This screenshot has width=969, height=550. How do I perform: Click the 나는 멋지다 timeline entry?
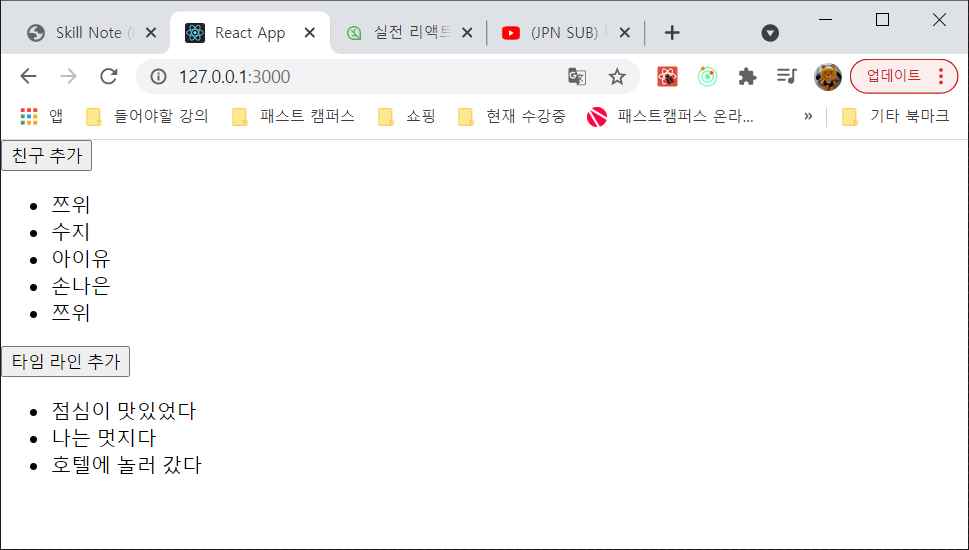[104, 438]
